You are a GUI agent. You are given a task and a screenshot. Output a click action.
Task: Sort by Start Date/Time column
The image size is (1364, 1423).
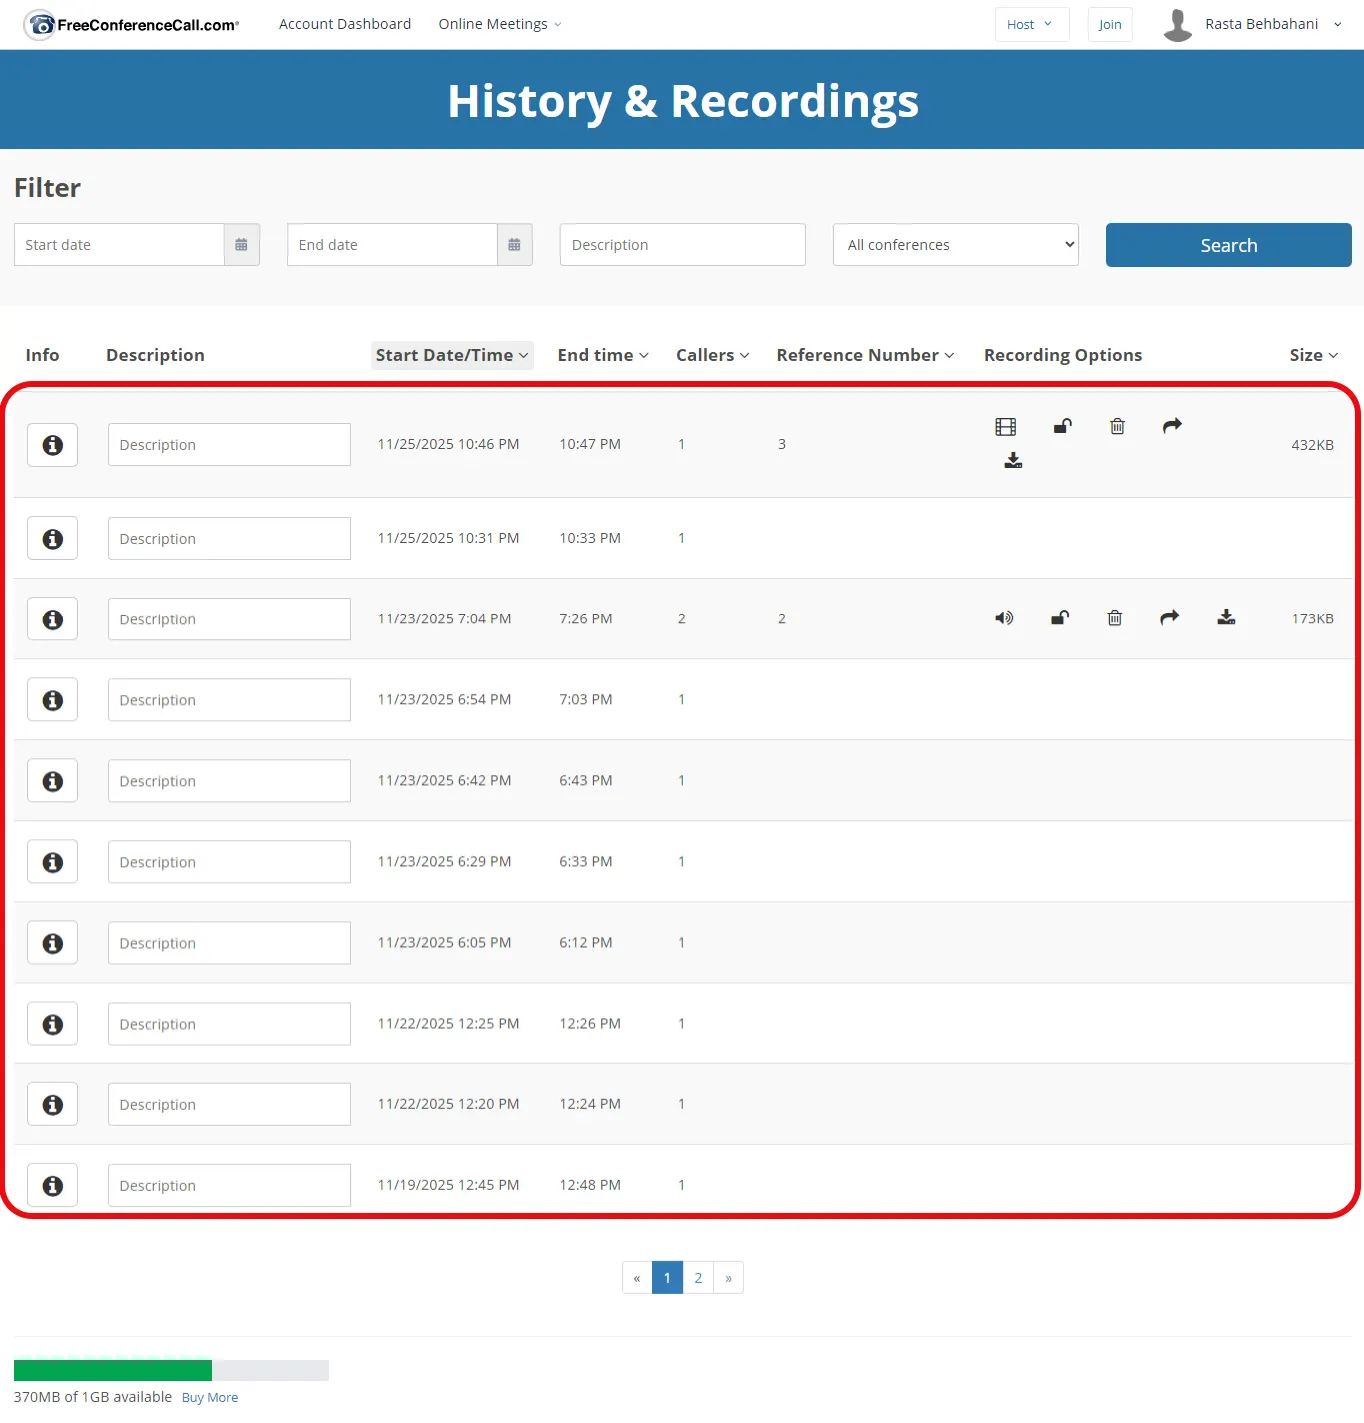(x=451, y=355)
